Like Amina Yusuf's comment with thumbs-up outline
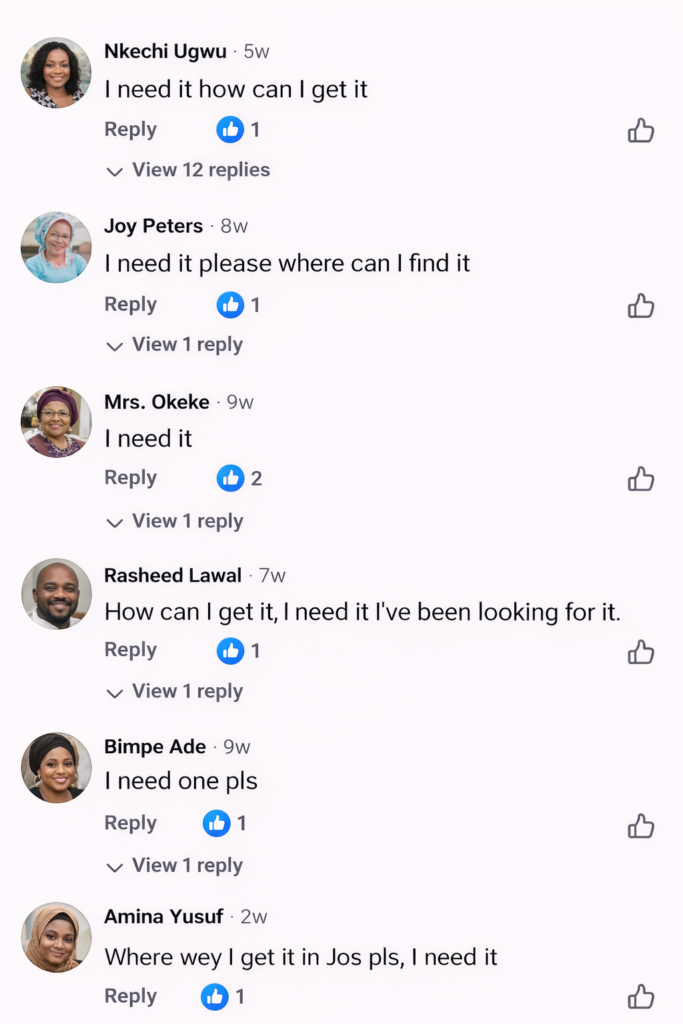This screenshot has height=1024, width=683. tap(641, 997)
